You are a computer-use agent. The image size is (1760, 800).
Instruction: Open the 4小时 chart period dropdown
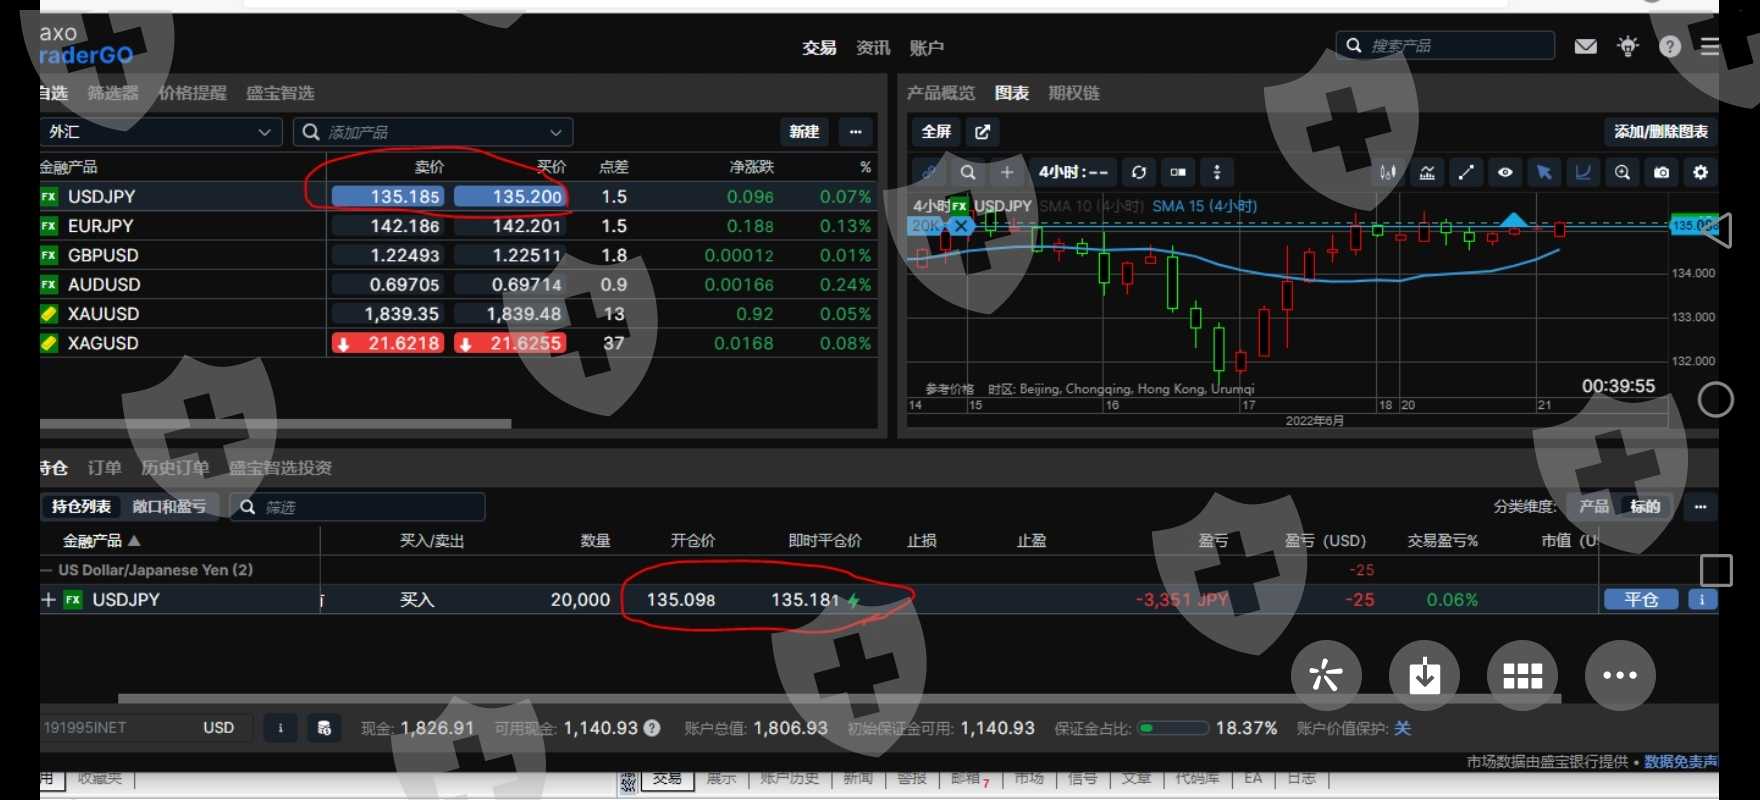pyautogui.click(x=1073, y=172)
